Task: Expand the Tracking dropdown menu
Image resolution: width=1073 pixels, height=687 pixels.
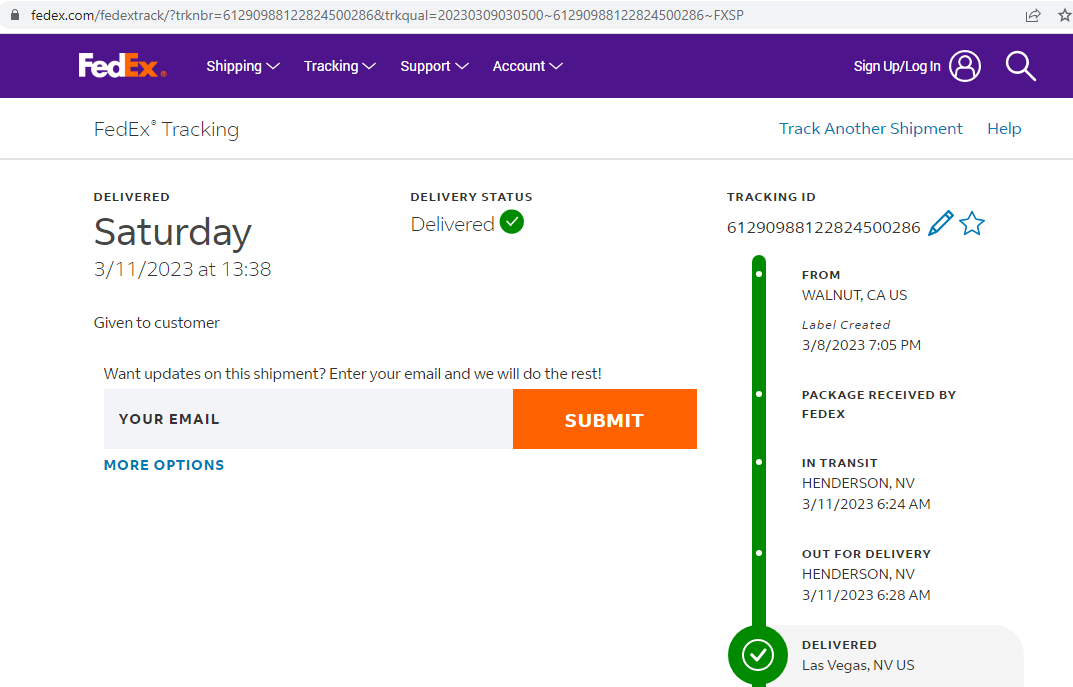Action: point(339,66)
